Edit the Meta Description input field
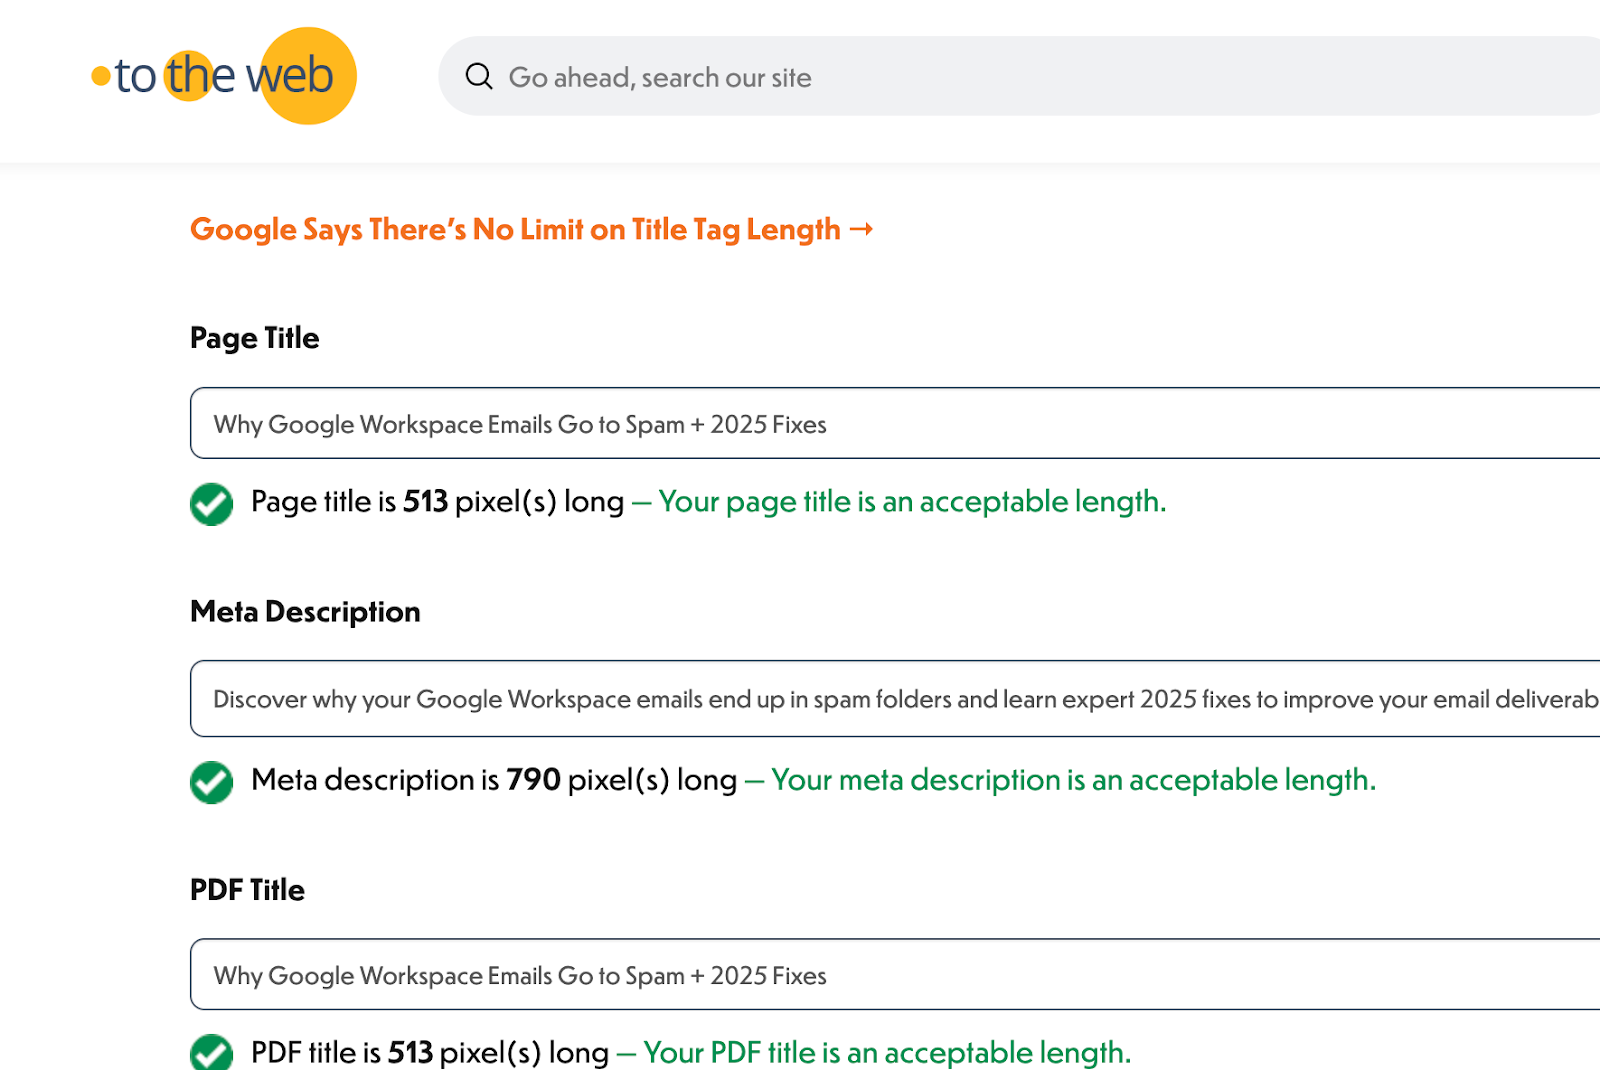The height and width of the screenshot is (1070, 1600). pyautogui.click(x=895, y=698)
